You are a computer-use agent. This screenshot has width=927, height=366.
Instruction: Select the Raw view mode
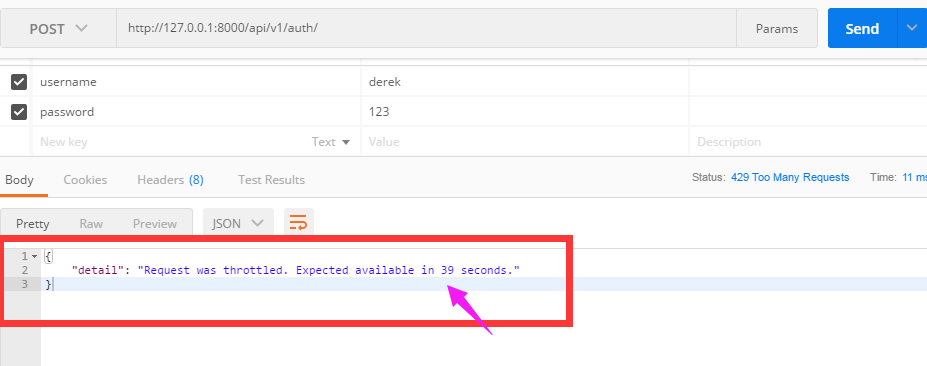[x=91, y=224]
